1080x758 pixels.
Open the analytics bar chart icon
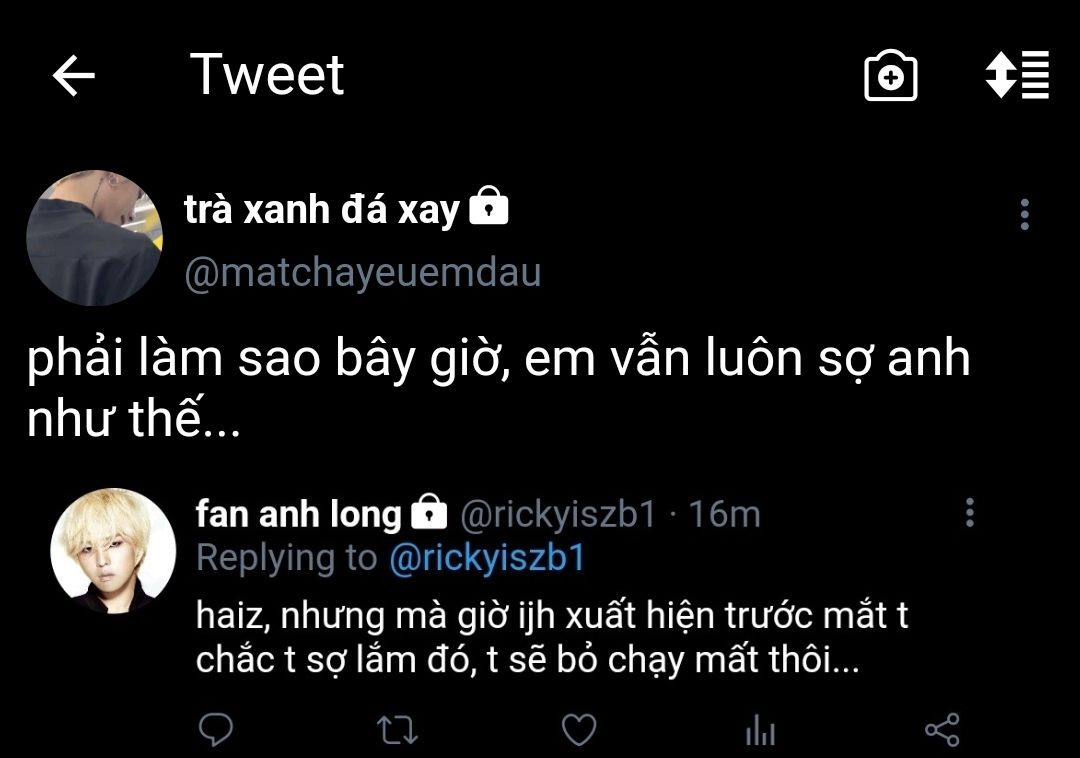[760, 730]
